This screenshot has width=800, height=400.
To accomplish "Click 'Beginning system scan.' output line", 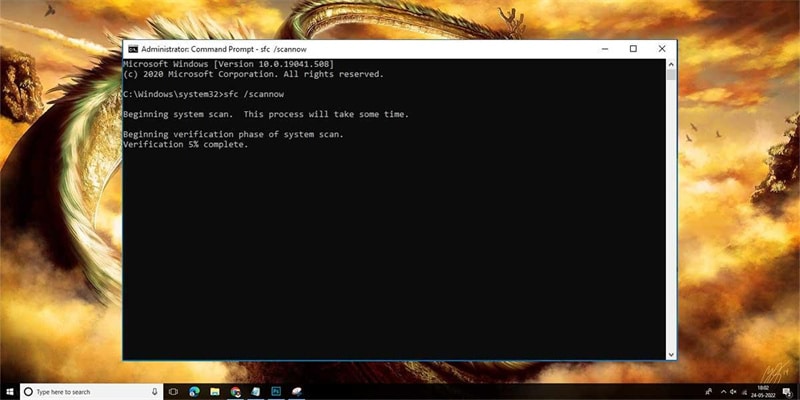I will click(178, 114).
